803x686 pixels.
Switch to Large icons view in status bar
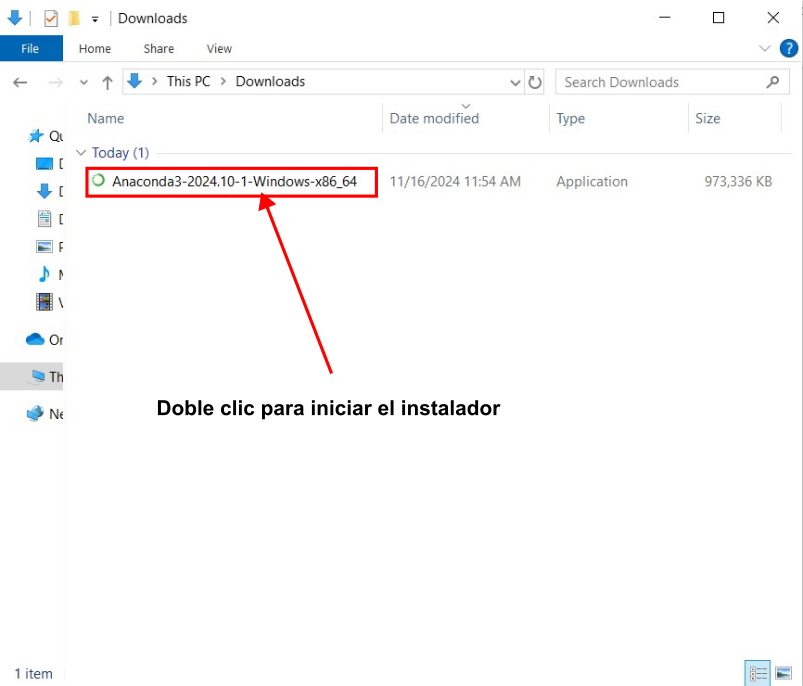click(784, 673)
